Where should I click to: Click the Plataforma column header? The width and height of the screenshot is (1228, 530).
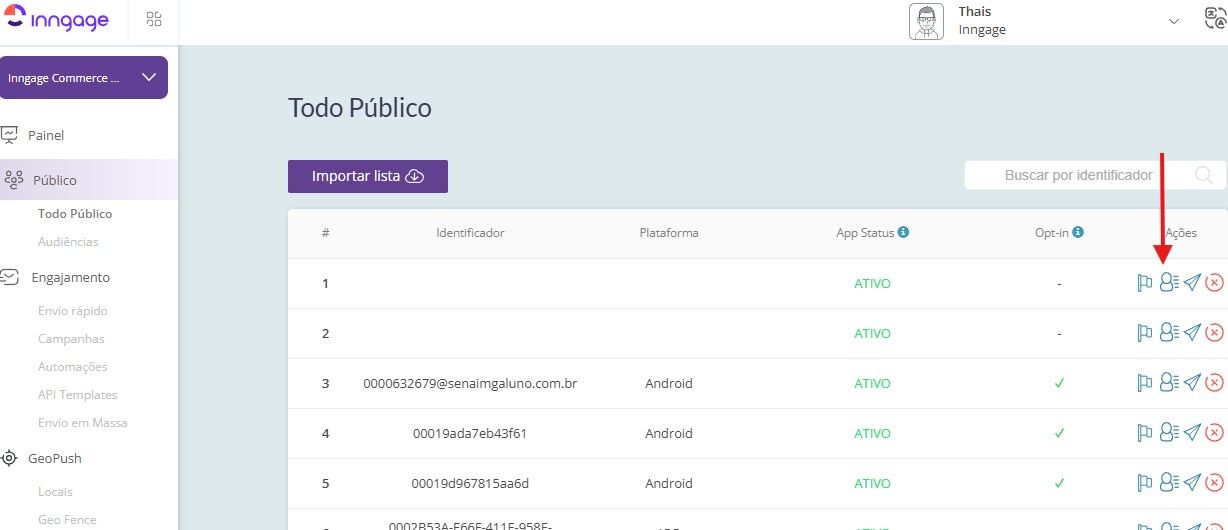[669, 233]
